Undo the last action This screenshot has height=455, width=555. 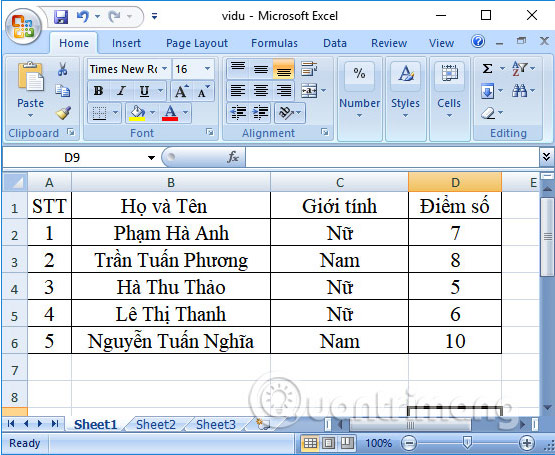click(x=83, y=16)
